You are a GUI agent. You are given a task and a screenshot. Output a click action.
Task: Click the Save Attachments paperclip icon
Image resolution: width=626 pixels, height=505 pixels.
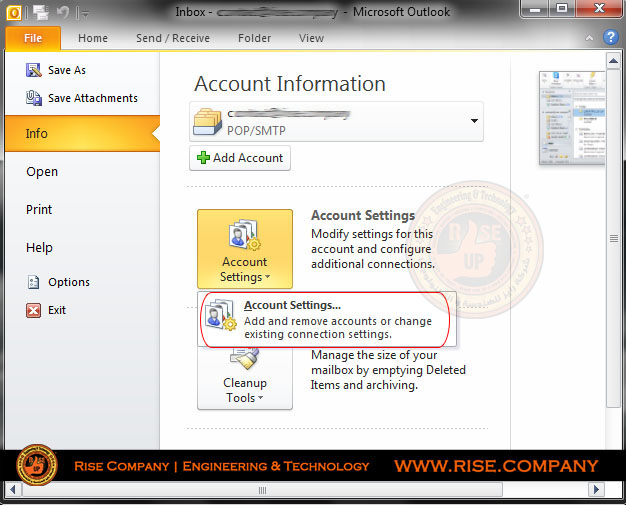34,98
